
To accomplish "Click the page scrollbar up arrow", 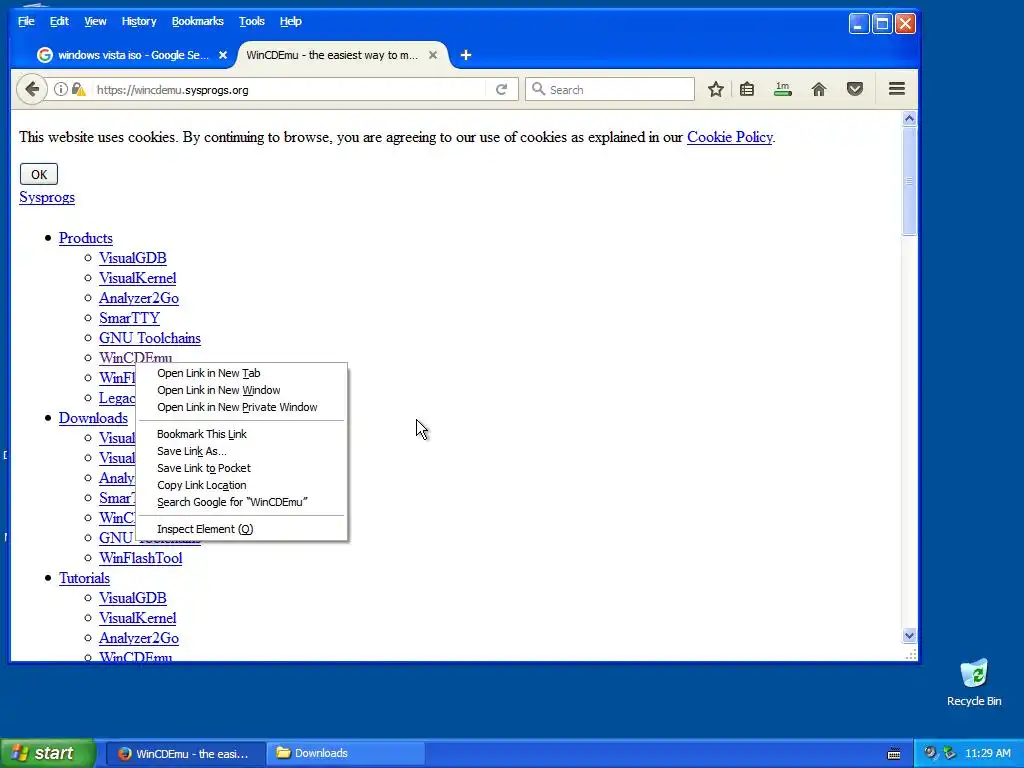I will pos(909,119).
